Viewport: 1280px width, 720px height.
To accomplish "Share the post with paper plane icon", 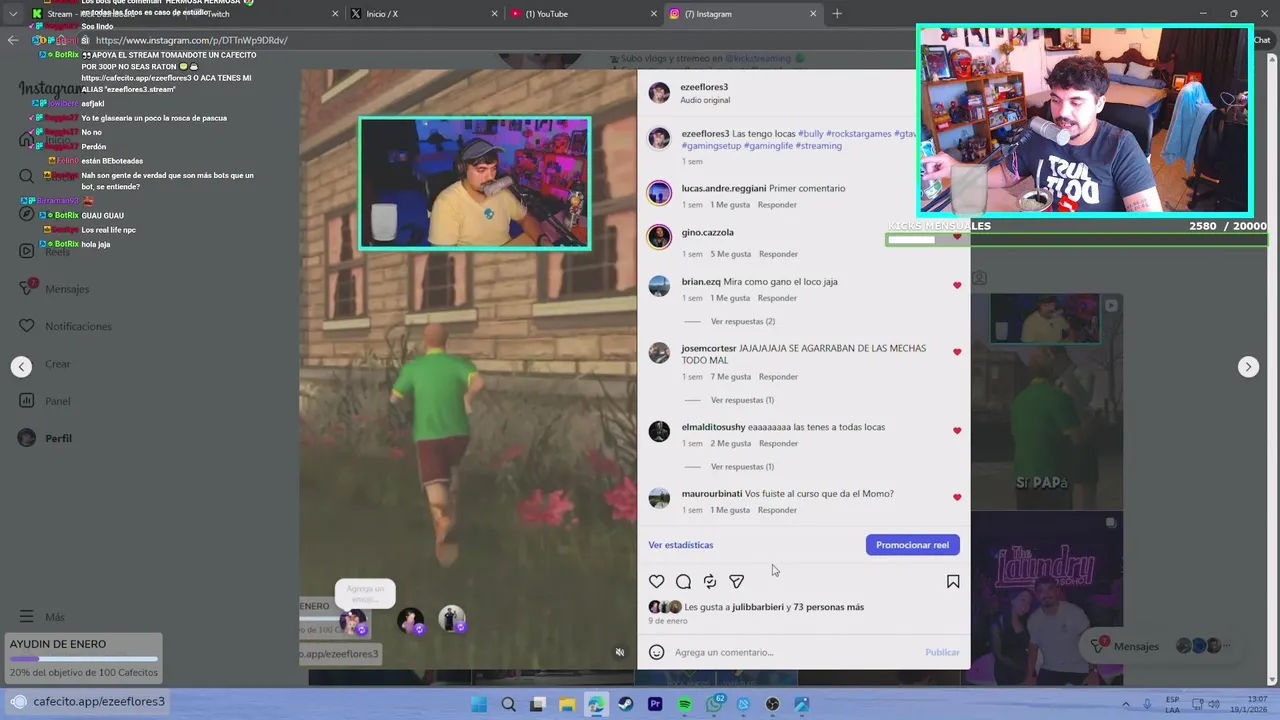I will 736,581.
